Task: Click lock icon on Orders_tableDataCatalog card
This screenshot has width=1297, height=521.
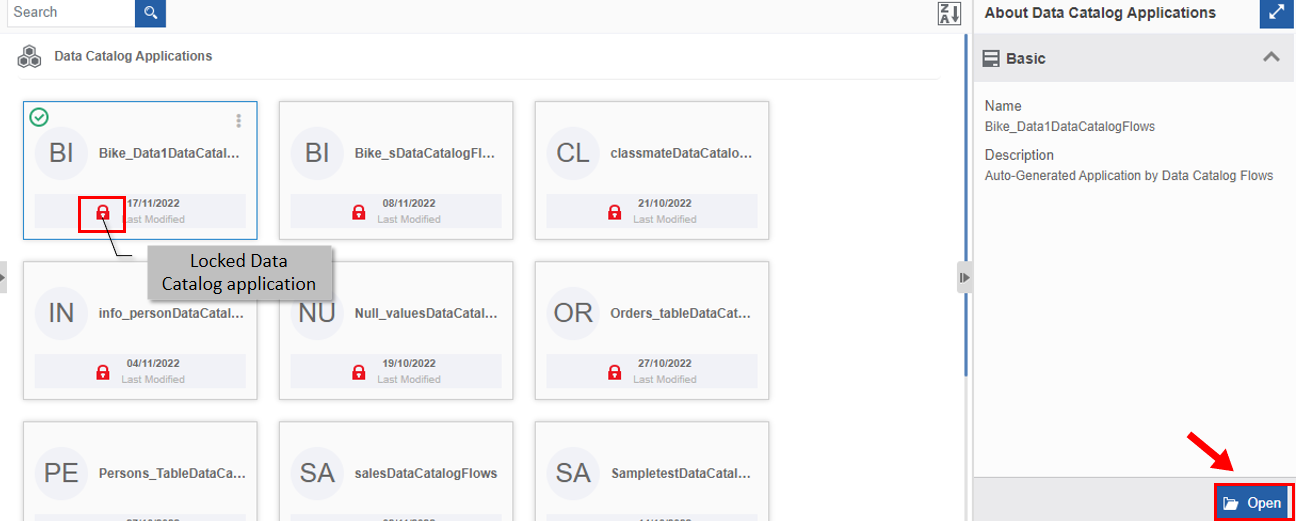Action: [x=615, y=372]
